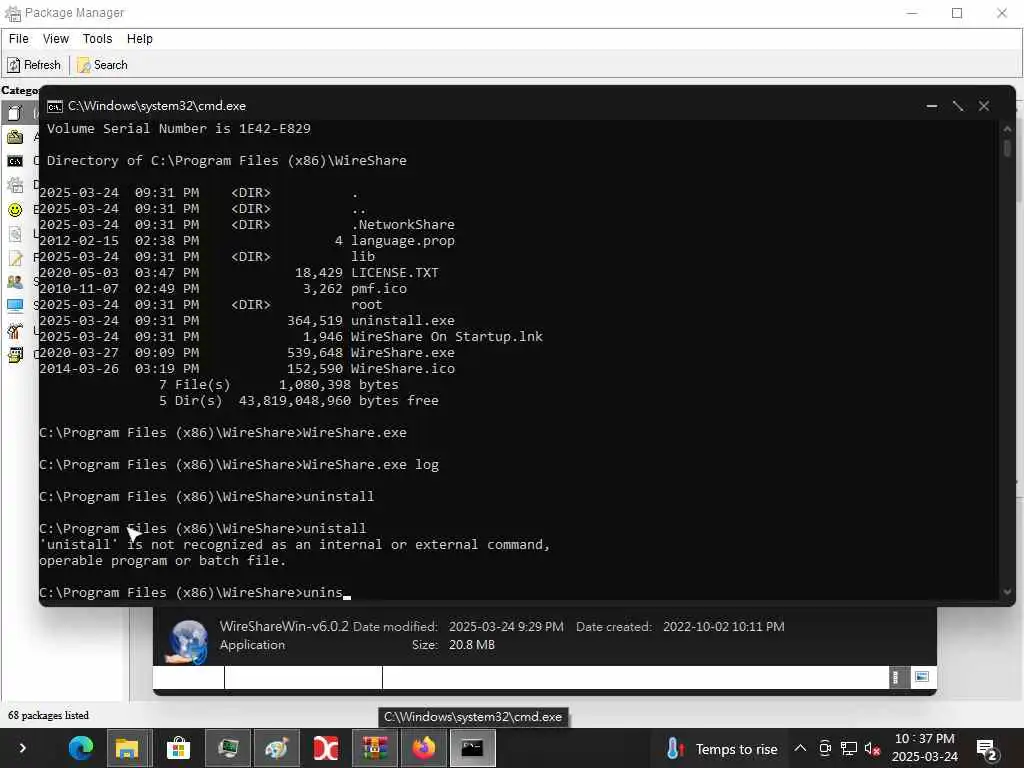The width and height of the screenshot is (1024, 768).
Task: Click the taskbar clock showing 10:37 PM
Action: (x=924, y=748)
